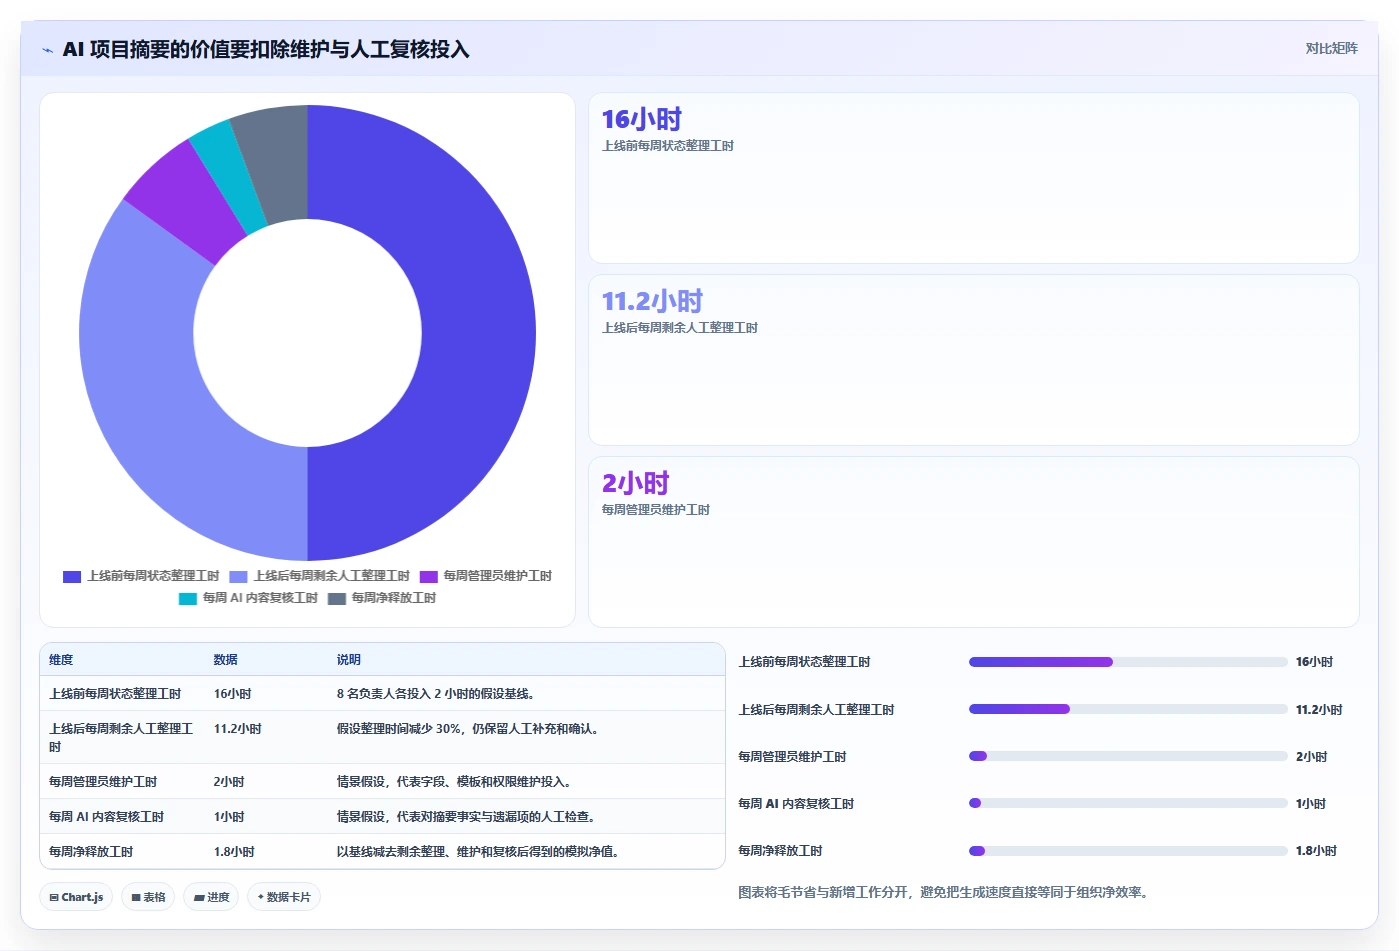Image resolution: width=1399 pixels, height=951 pixels.
Task: Click the 每周净释放工时 table row label
Action: pyautogui.click(x=90, y=852)
